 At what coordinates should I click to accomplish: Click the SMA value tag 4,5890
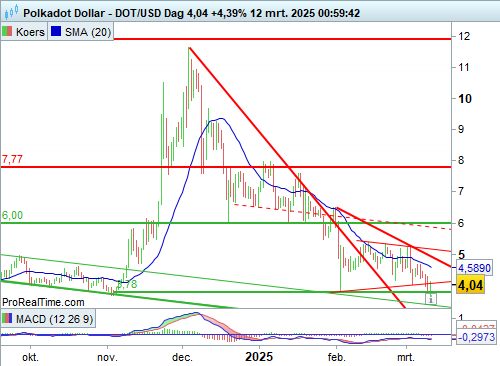tap(475, 268)
